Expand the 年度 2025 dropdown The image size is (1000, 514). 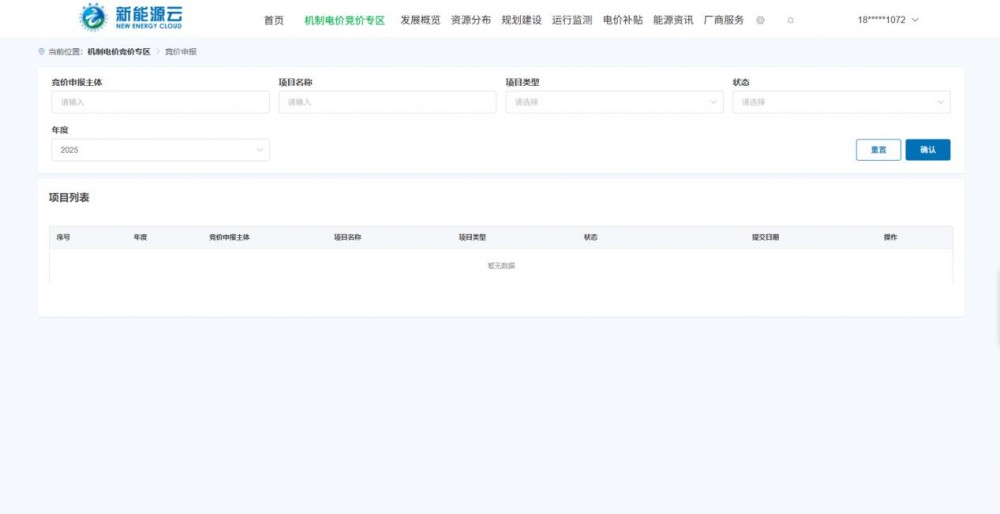pyautogui.click(x=160, y=150)
